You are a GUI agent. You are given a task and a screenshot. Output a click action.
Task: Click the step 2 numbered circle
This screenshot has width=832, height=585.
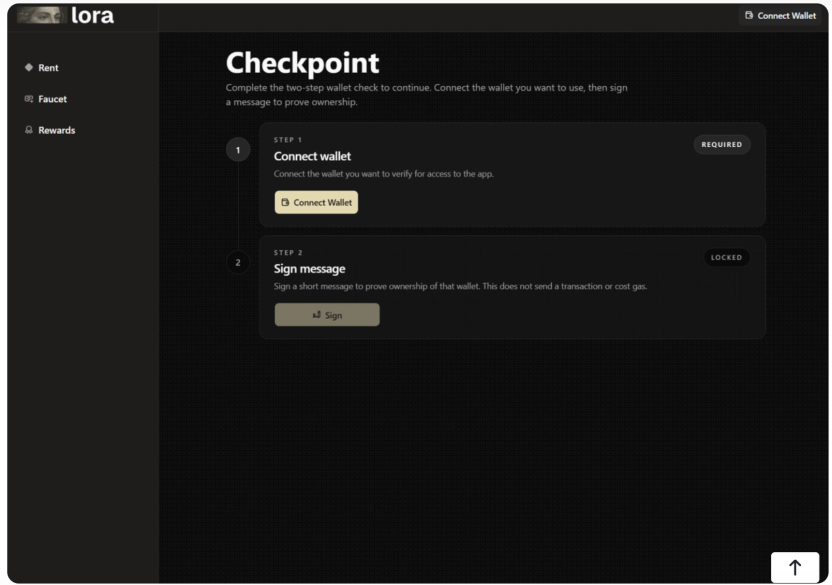tap(238, 262)
